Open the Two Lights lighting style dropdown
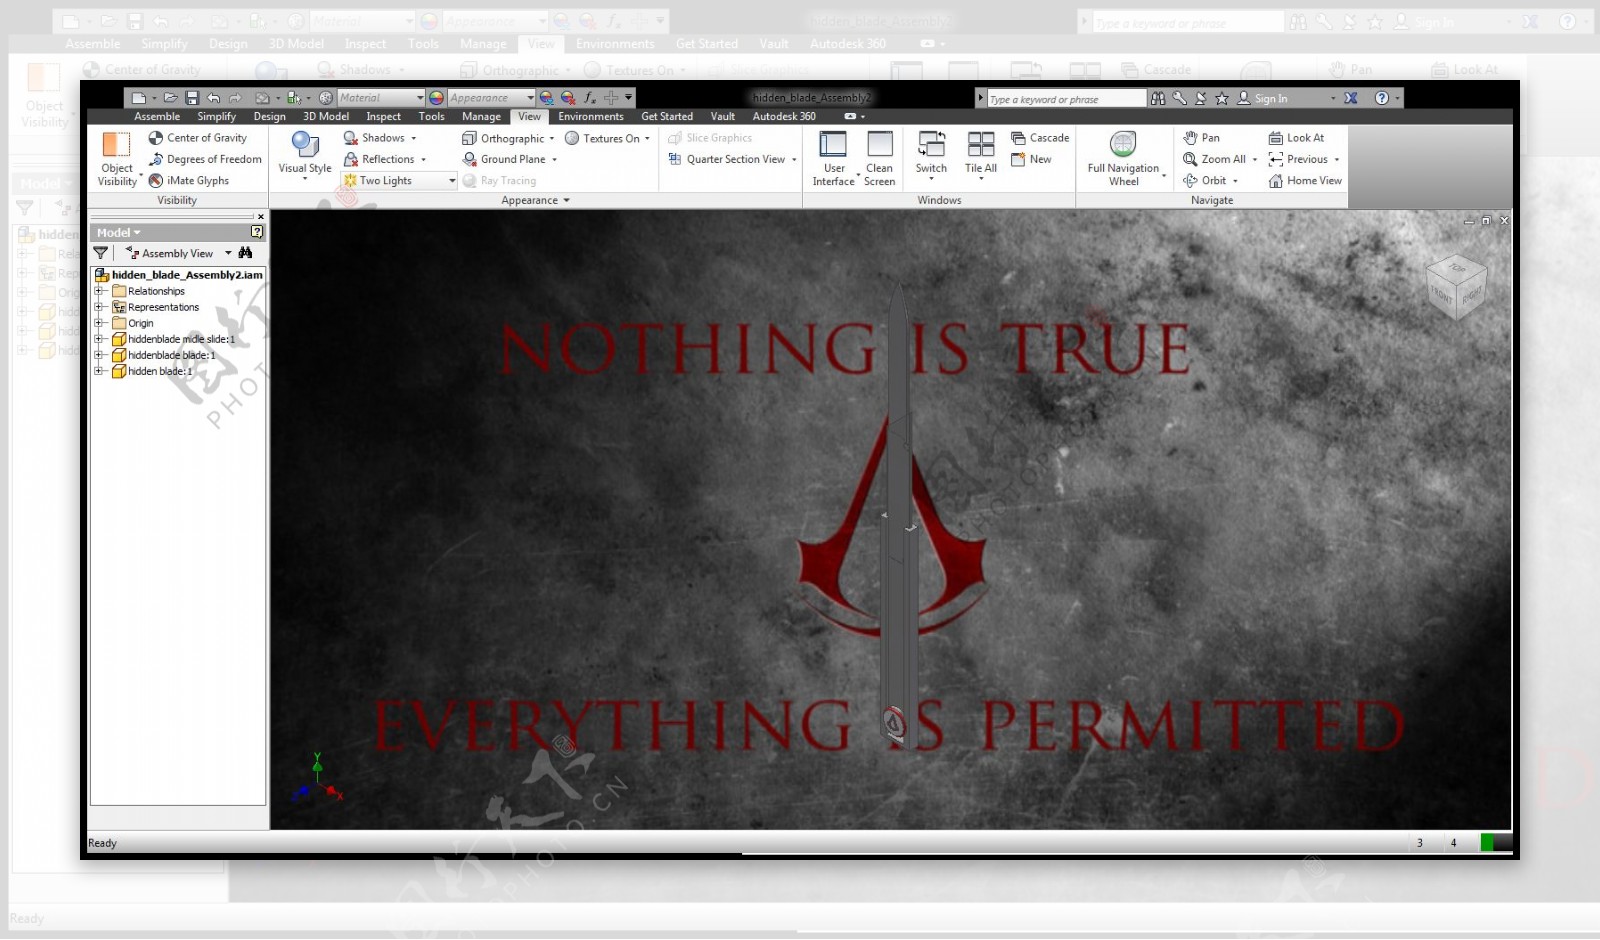This screenshot has height=940, width=1600. pyautogui.click(x=399, y=181)
